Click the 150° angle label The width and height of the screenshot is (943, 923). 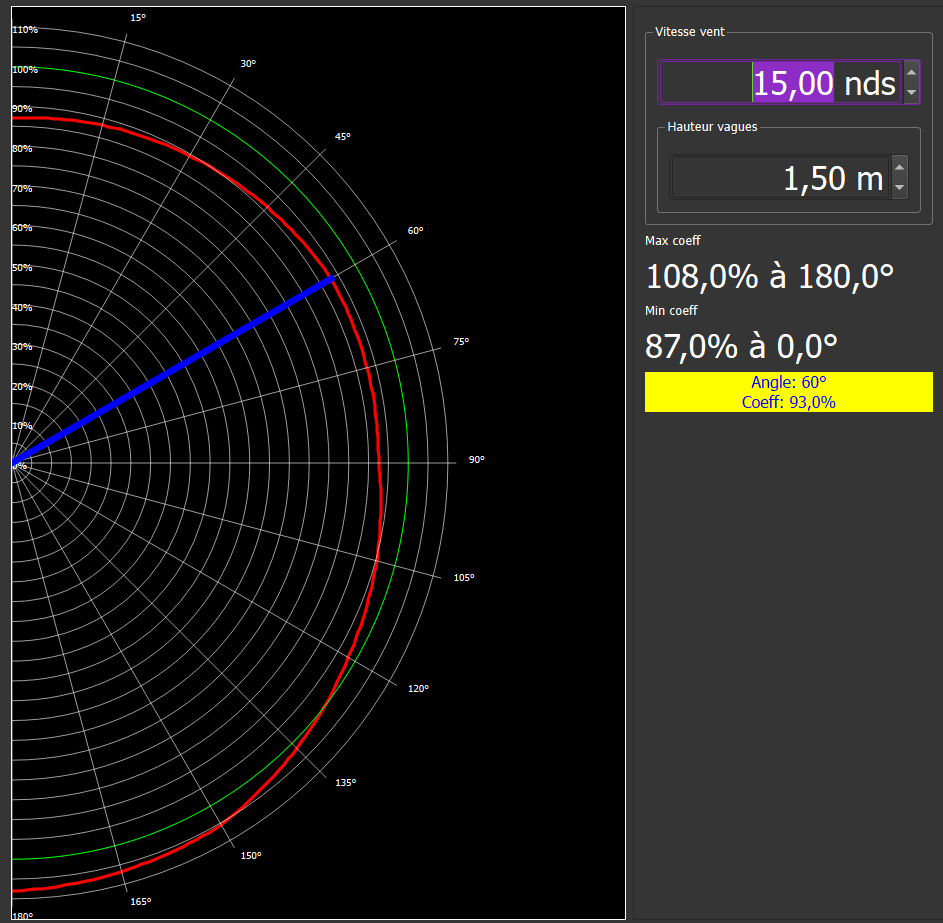251,855
